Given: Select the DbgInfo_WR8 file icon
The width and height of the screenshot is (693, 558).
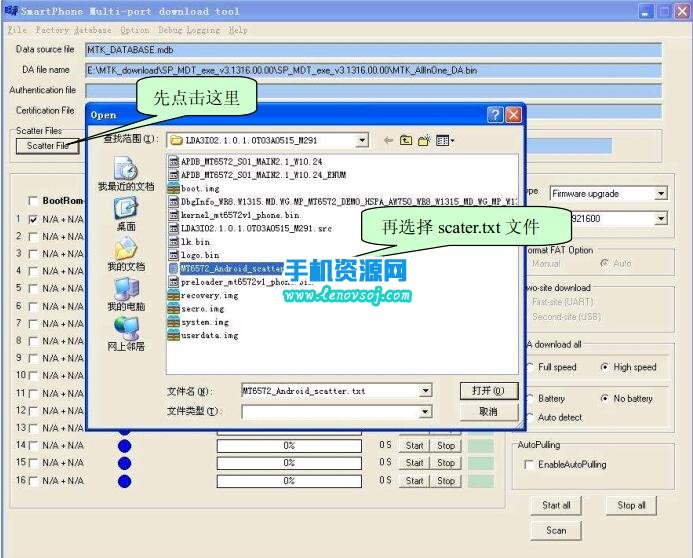Looking at the screenshot, I should (173, 201).
